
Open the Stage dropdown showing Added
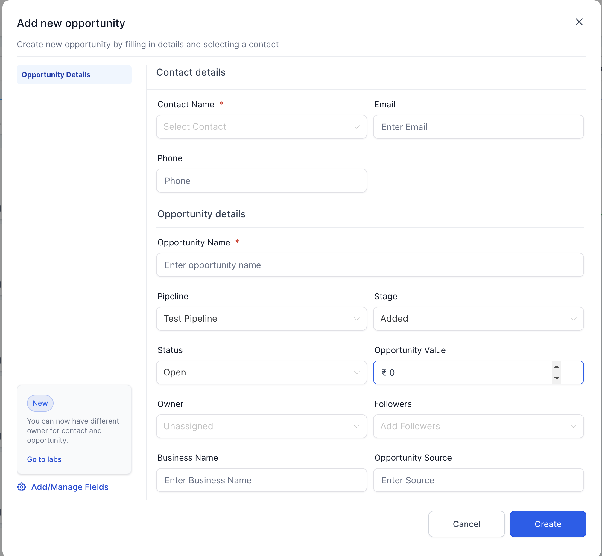click(478, 319)
